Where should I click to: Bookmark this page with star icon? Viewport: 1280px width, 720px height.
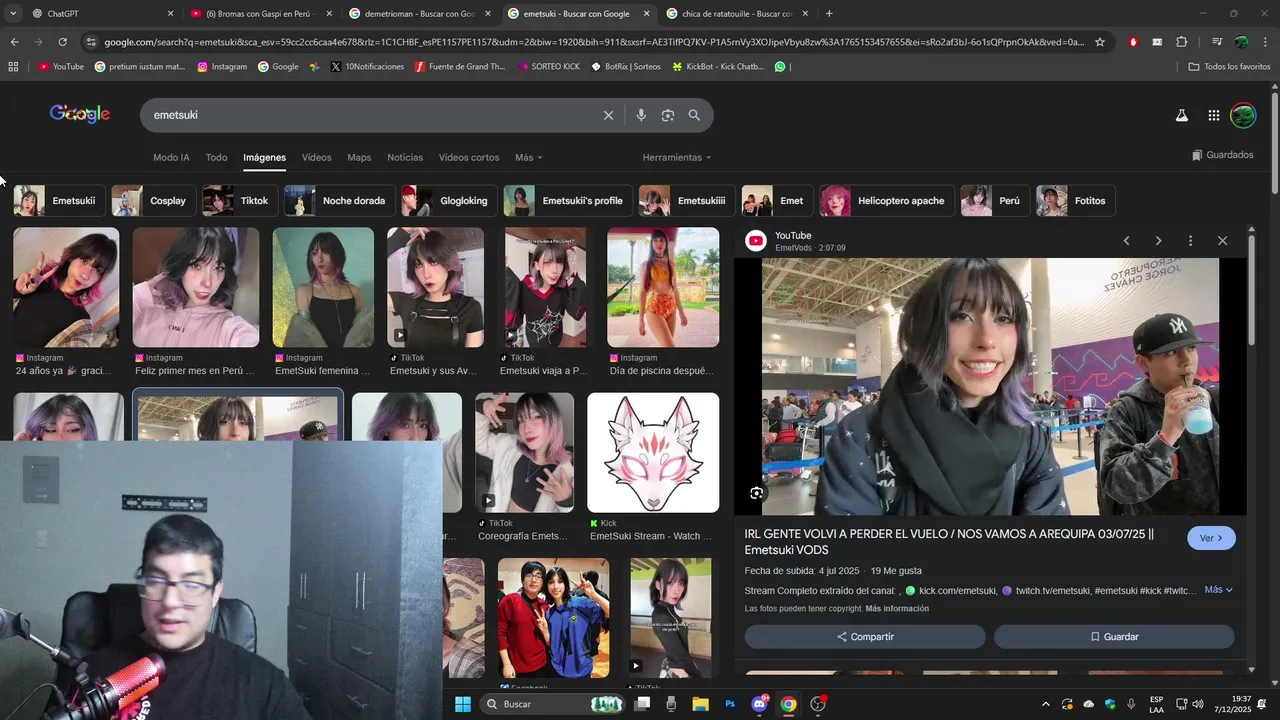point(1100,42)
